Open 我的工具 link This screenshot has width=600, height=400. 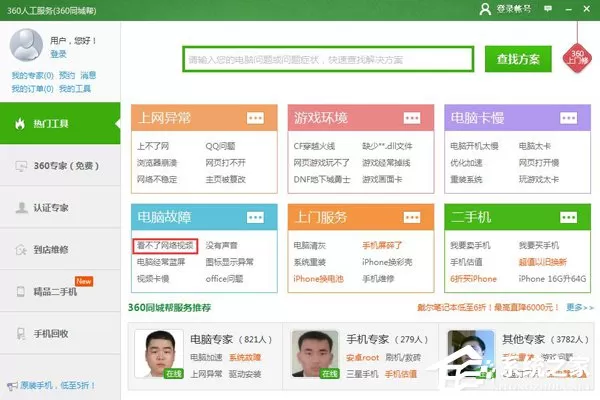75,89
